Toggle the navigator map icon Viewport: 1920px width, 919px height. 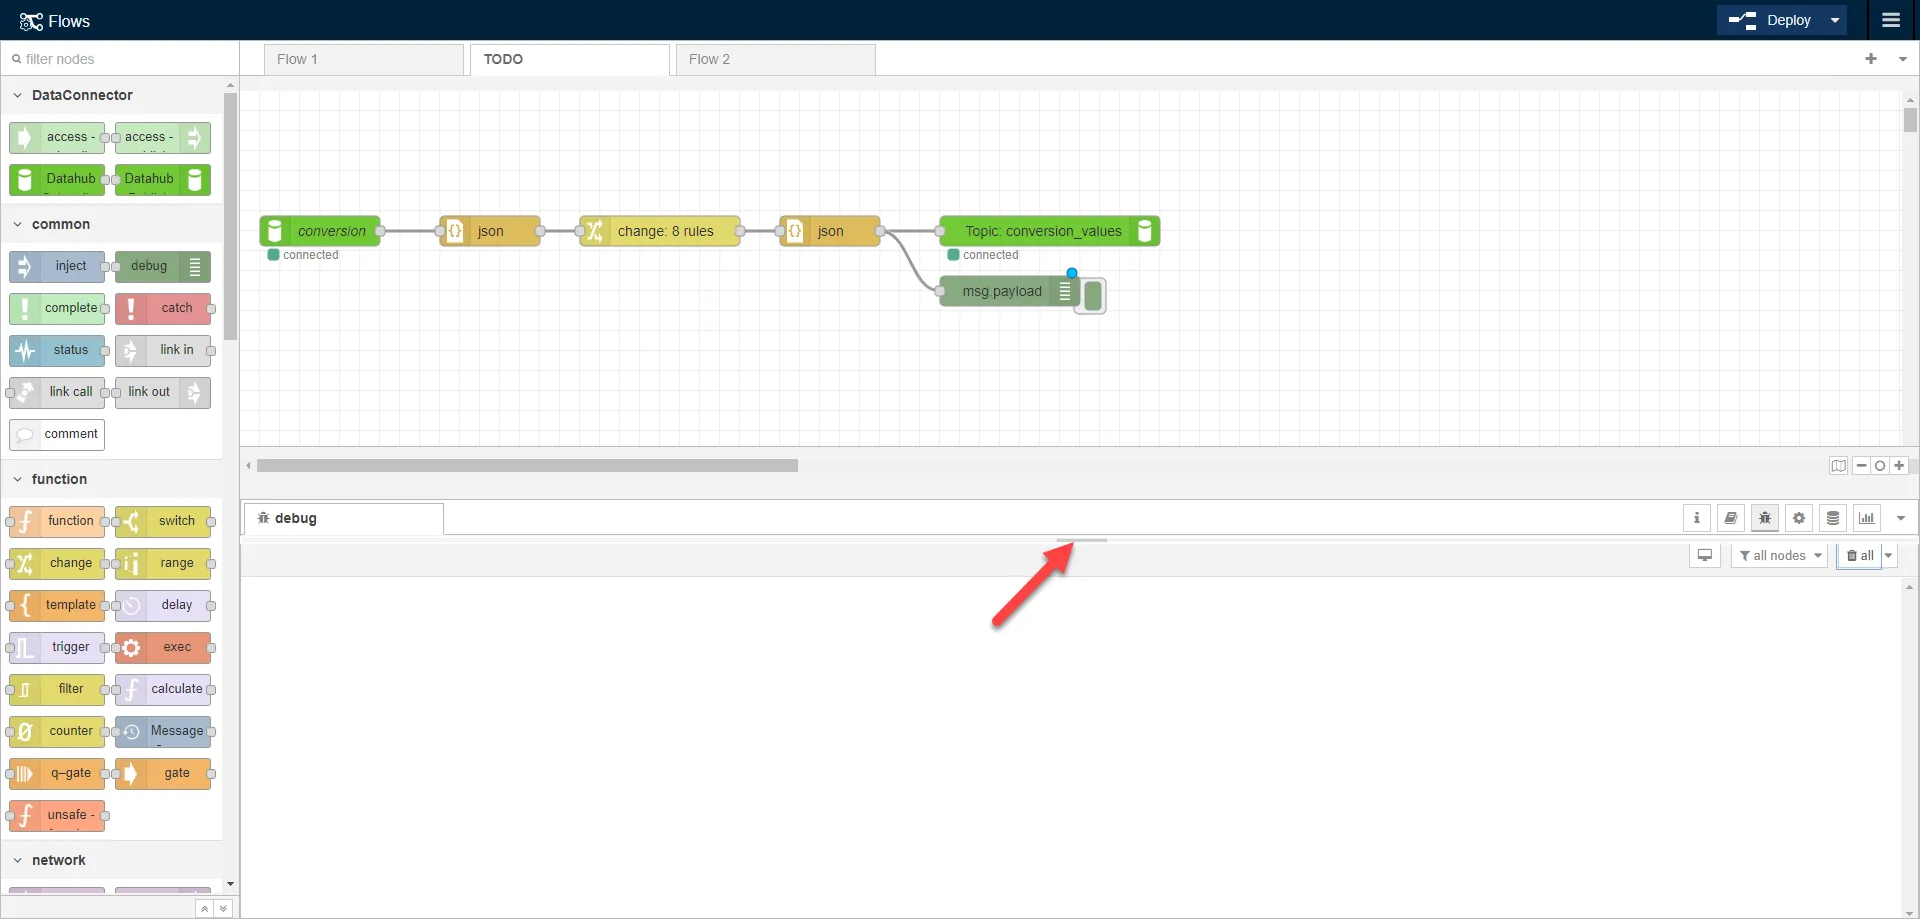(1839, 466)
